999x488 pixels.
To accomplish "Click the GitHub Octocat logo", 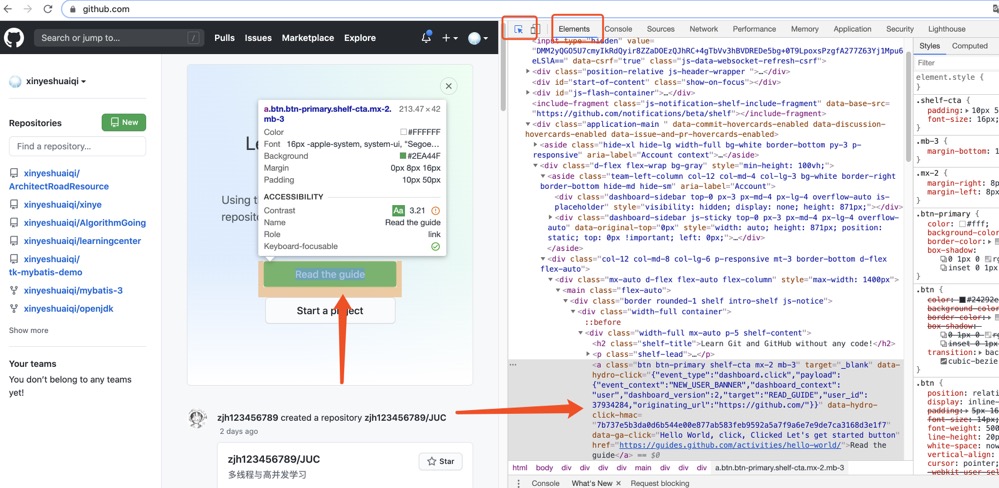I will (14, 38).
